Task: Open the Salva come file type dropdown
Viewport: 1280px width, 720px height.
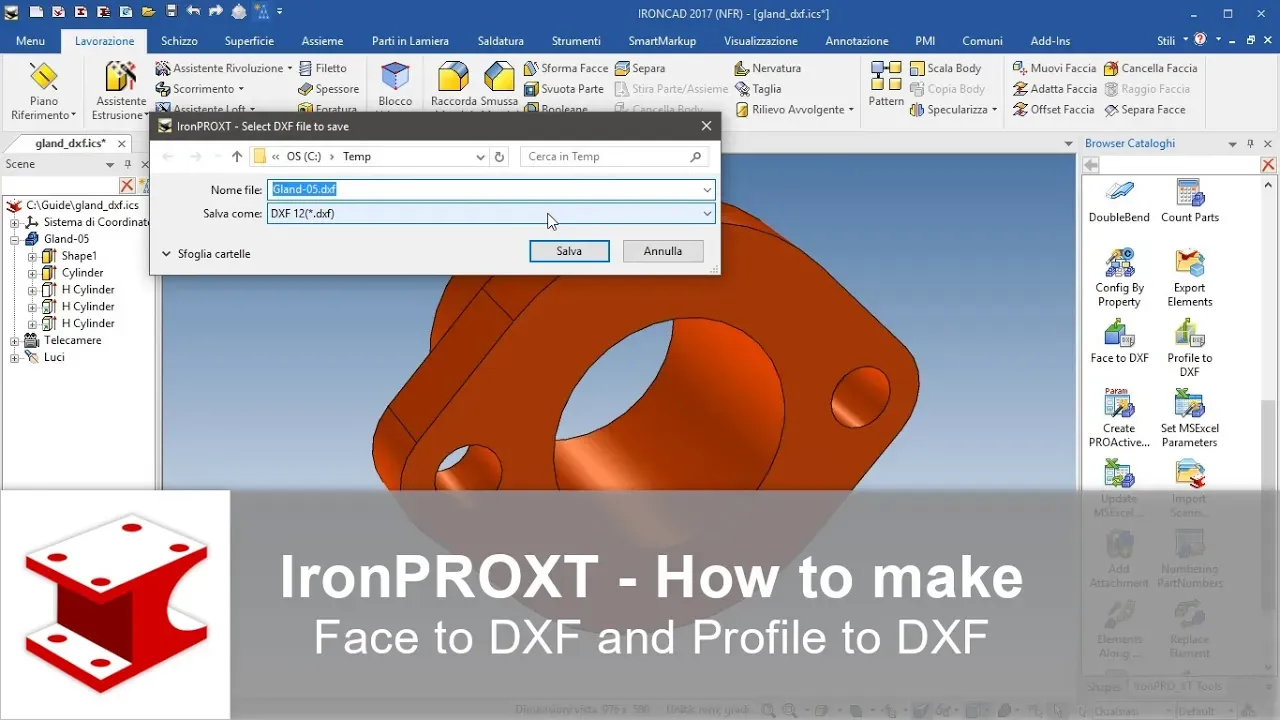Action: (x=707, y=213)
